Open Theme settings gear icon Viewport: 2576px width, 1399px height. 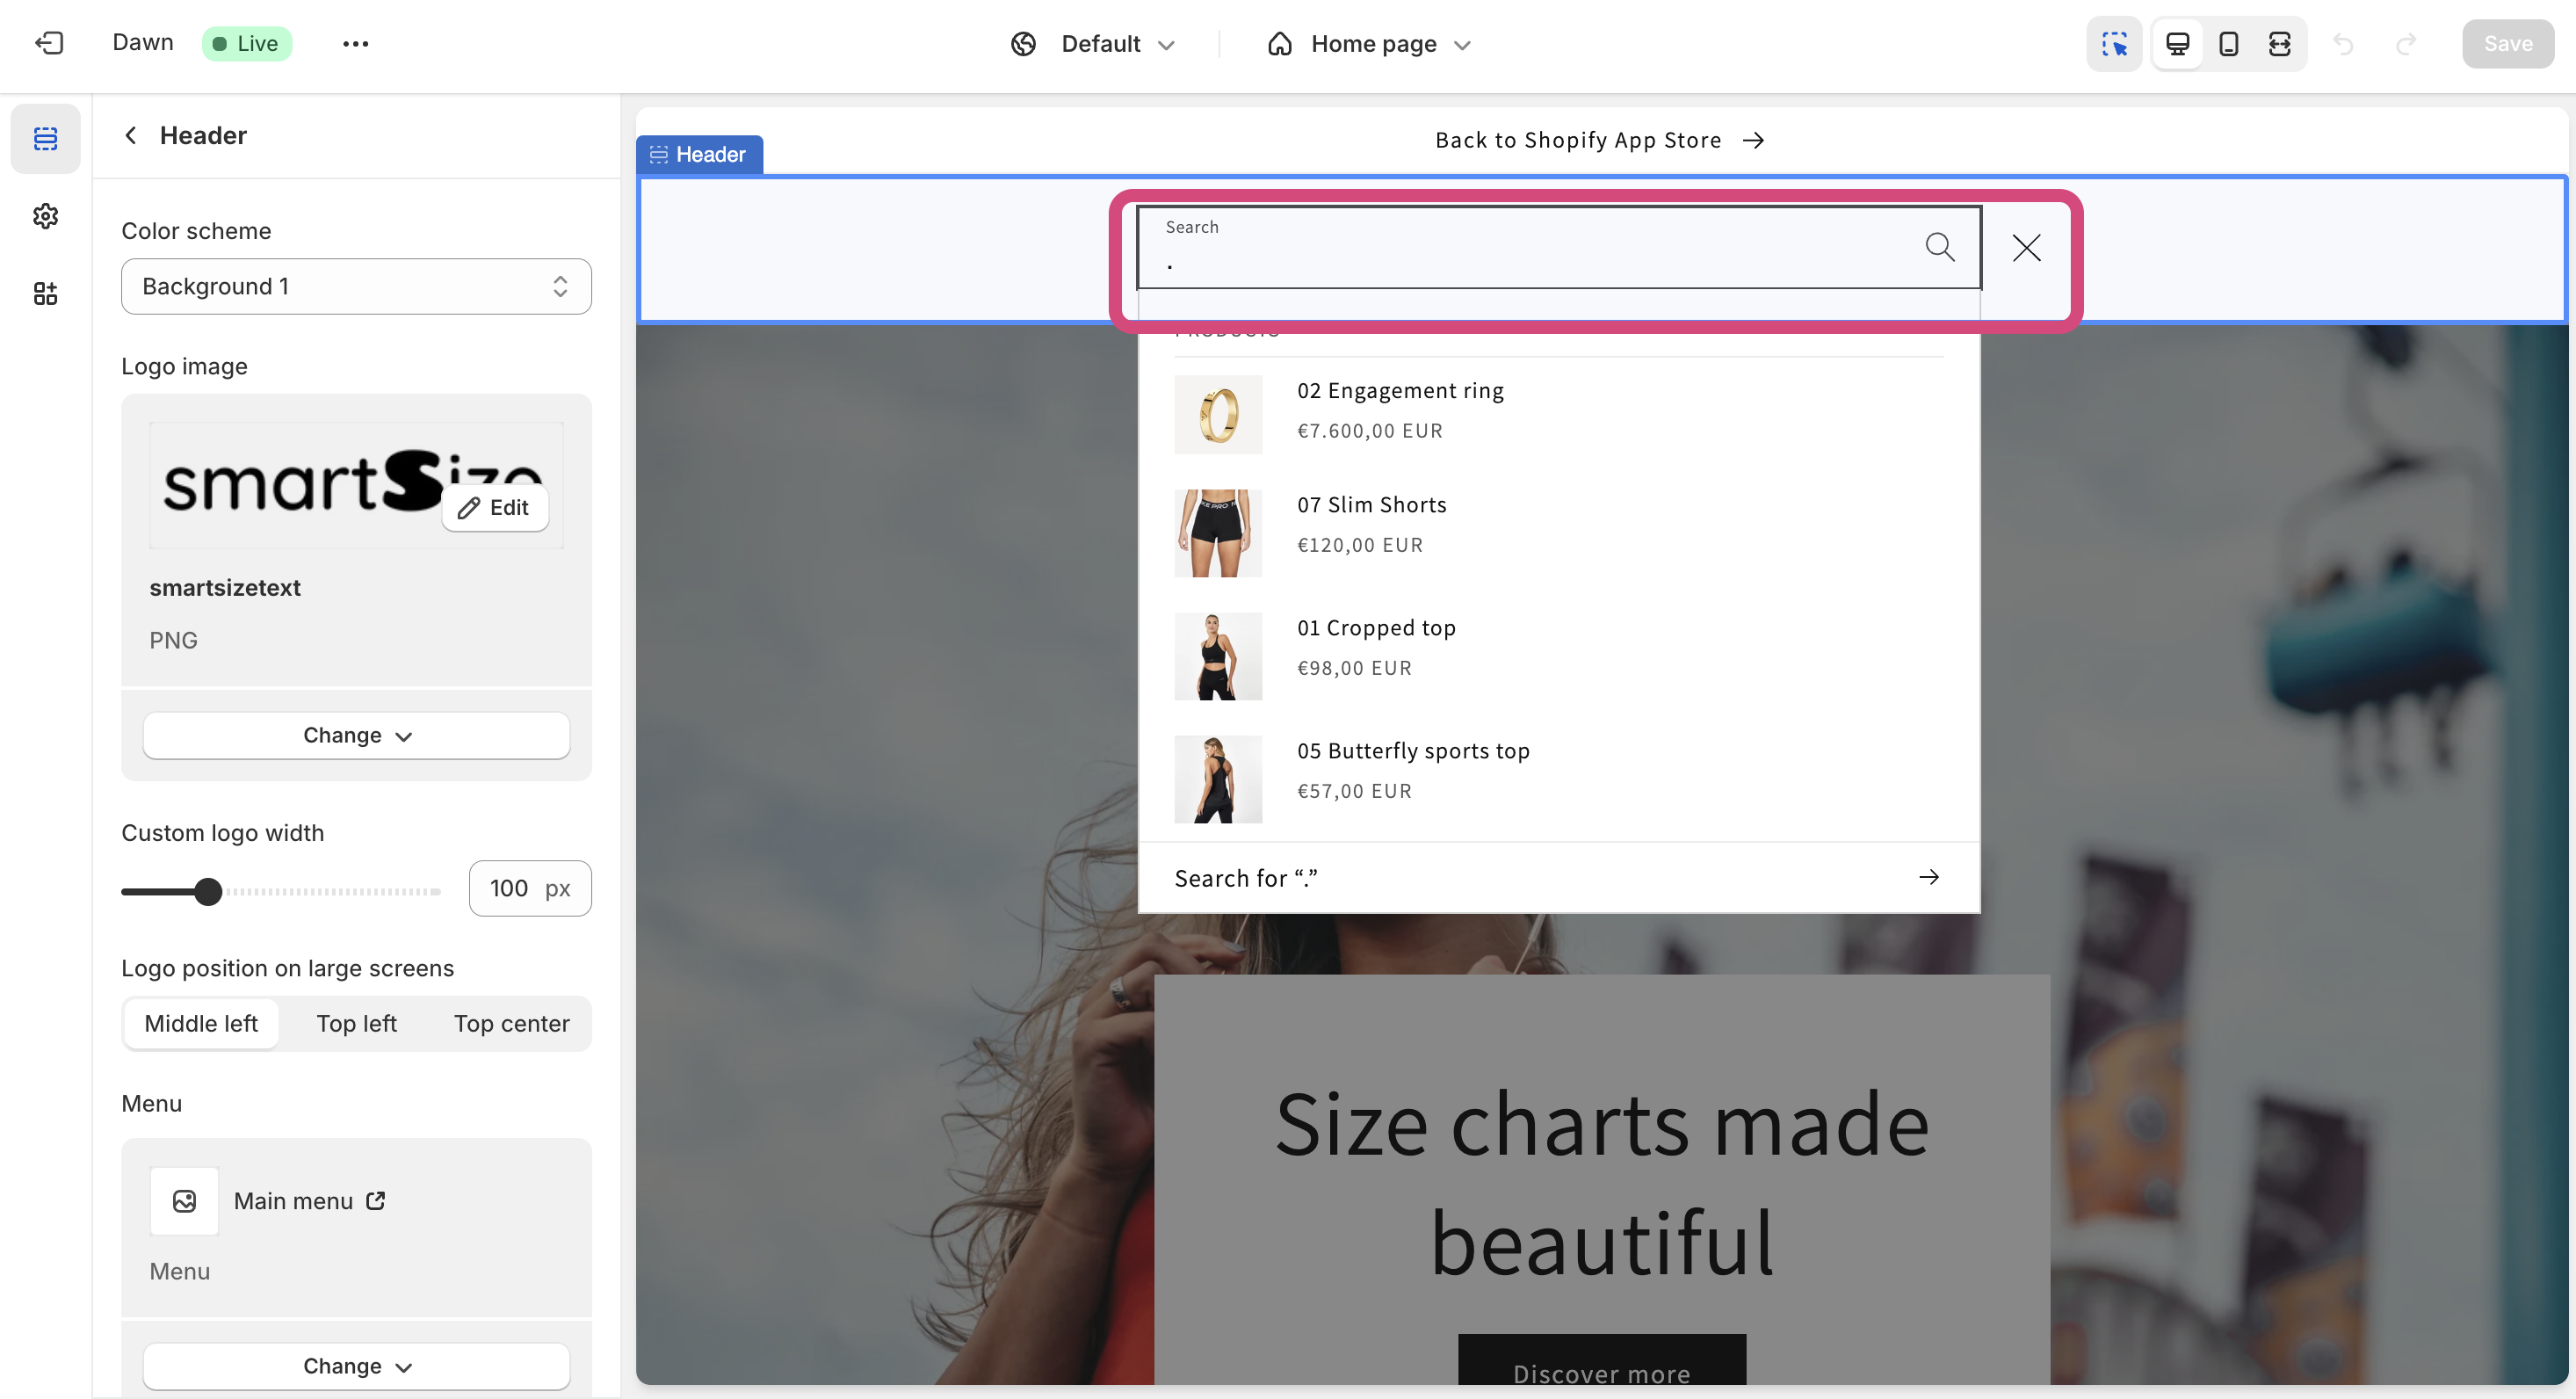point(46,216)
